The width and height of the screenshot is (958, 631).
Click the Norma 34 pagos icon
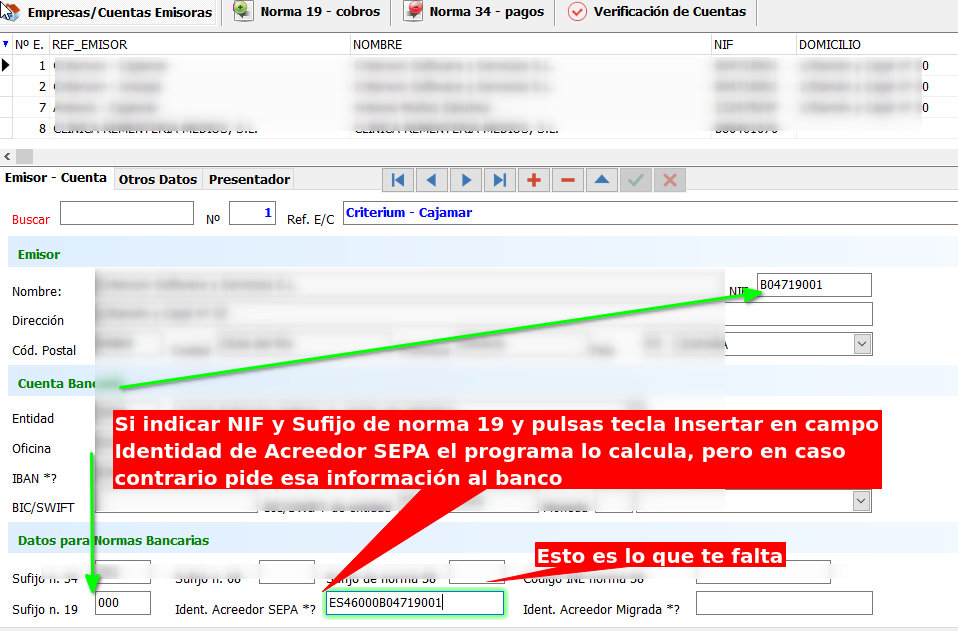pyautogui.click(x=413, y=10)
